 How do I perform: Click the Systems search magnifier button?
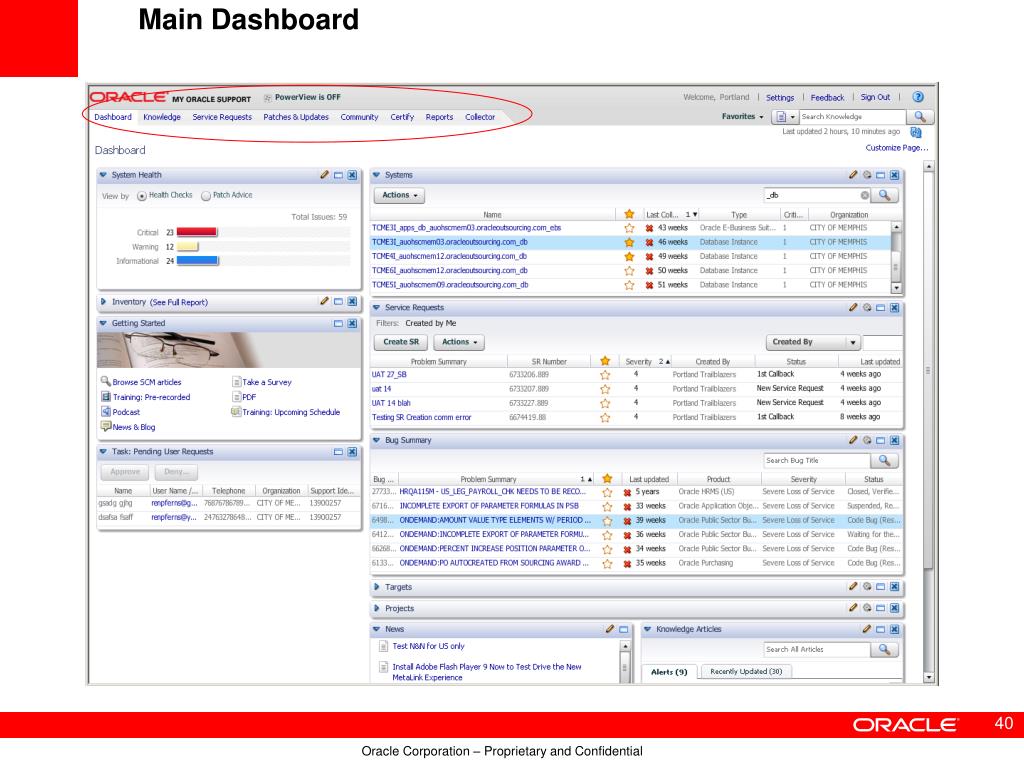pyautogui.click(x=884, y=195)
